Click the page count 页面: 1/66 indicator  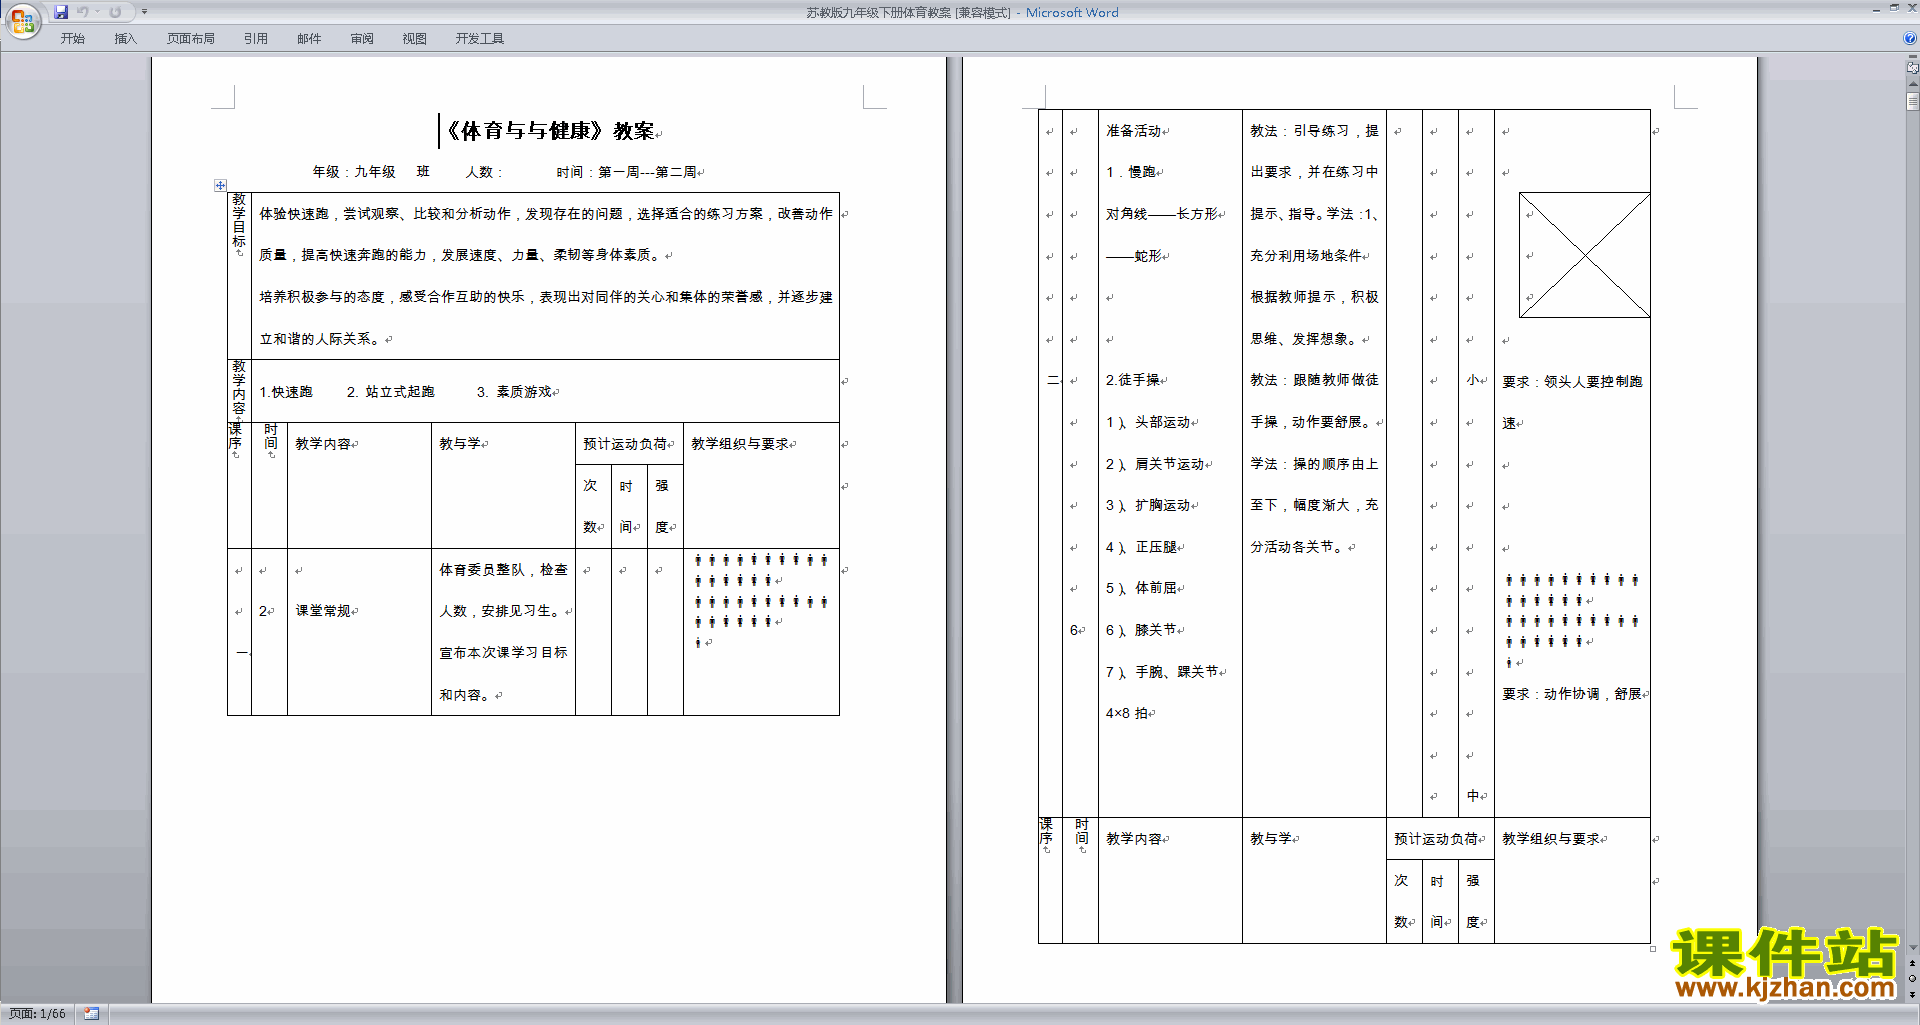click(x=38, y=1014)
